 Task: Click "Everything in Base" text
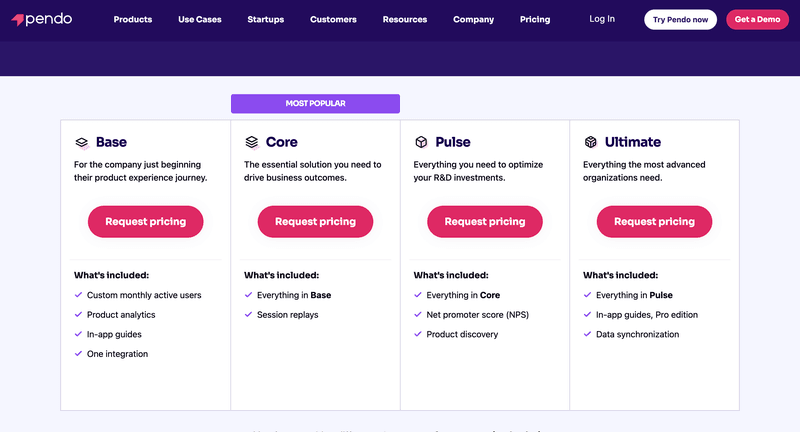click(294, 295)
